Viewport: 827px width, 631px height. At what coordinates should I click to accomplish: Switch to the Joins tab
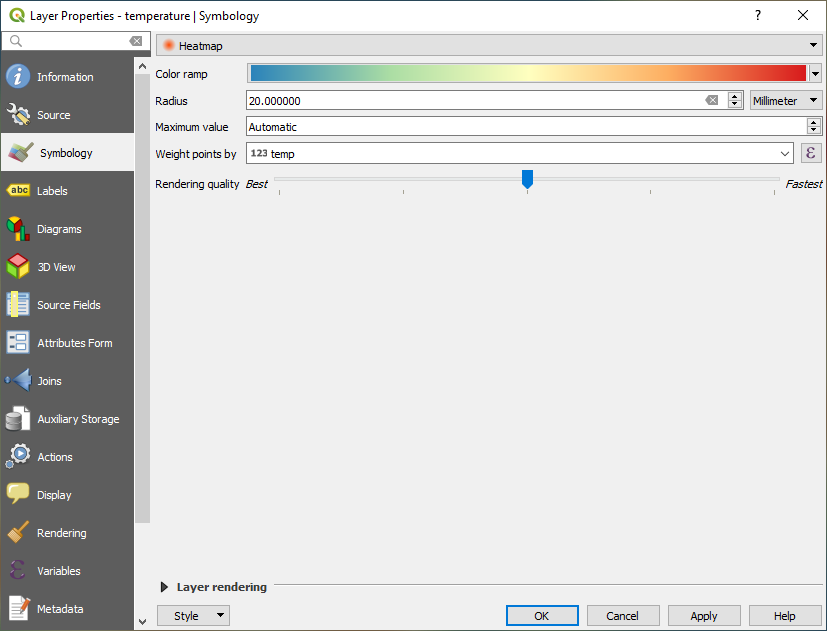68,380
